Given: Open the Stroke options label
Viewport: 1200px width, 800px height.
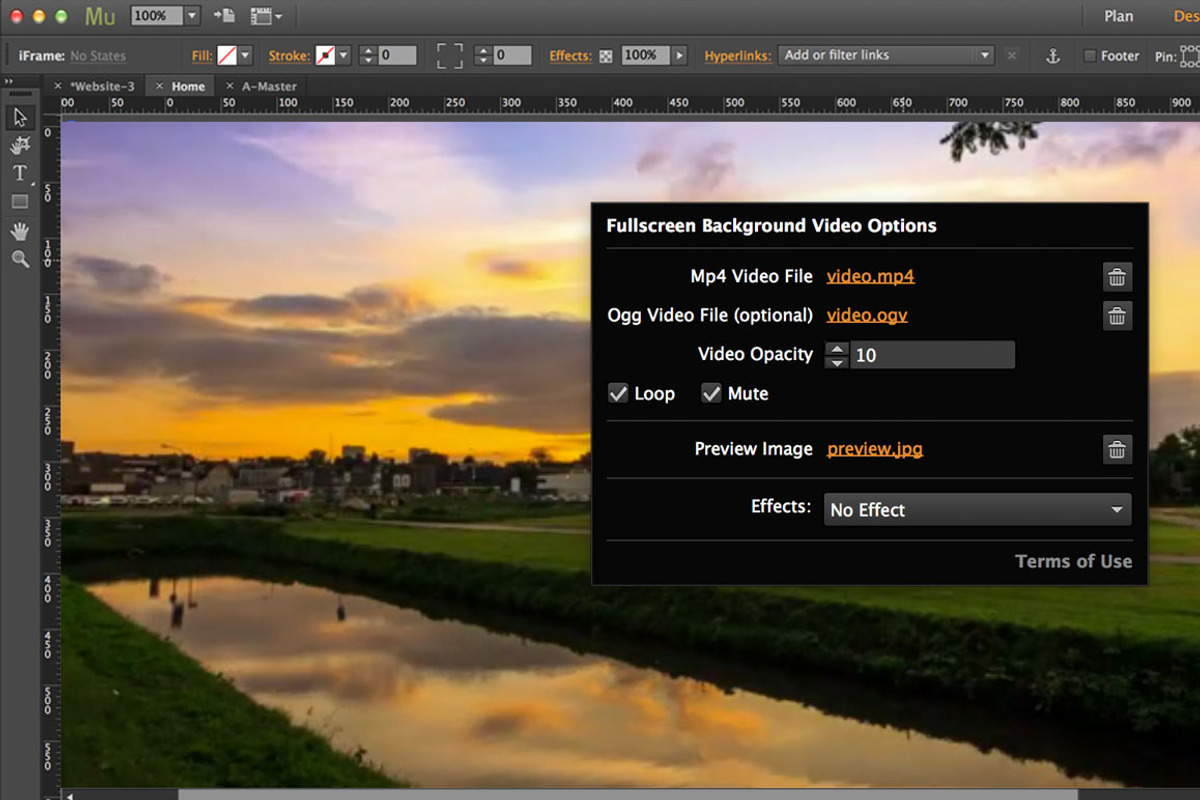Looking at the screenshot, I should pos(290,56).
